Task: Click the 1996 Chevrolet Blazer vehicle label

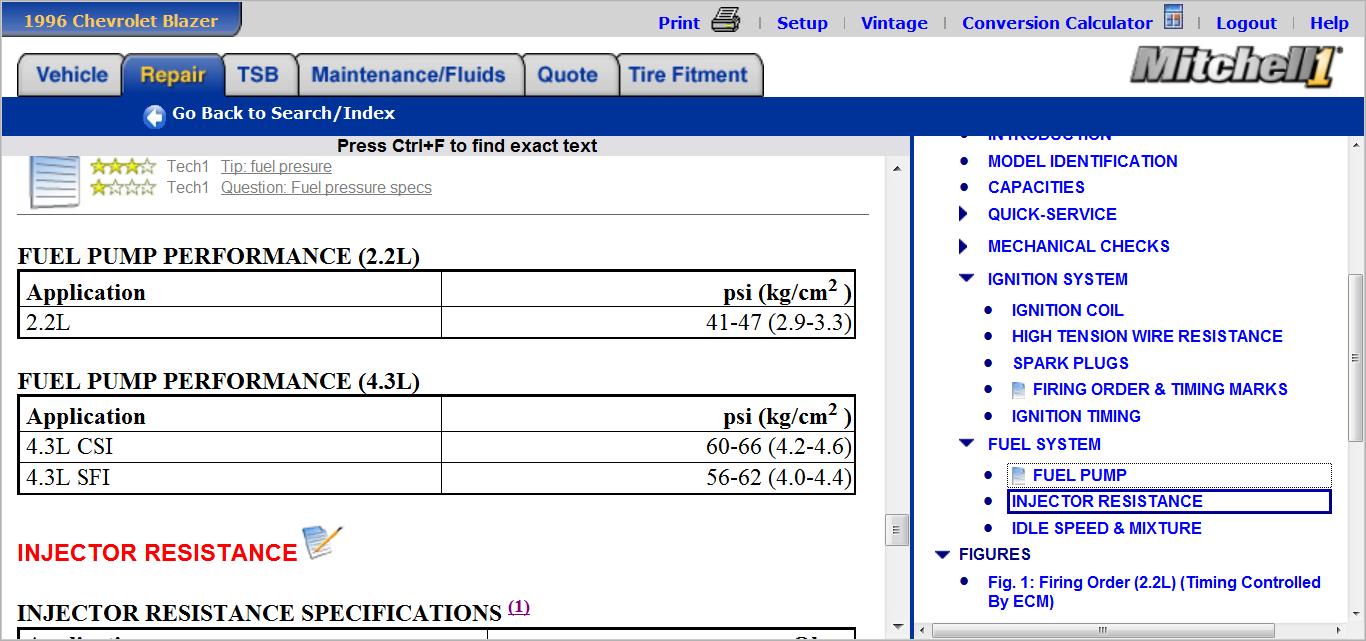Action: coord(122,20)
